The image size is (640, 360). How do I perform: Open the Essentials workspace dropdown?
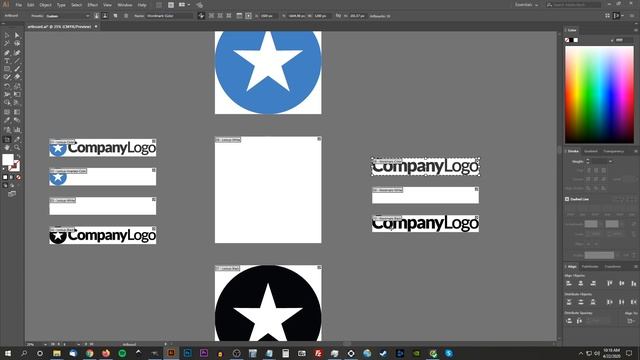coord(526,4)
